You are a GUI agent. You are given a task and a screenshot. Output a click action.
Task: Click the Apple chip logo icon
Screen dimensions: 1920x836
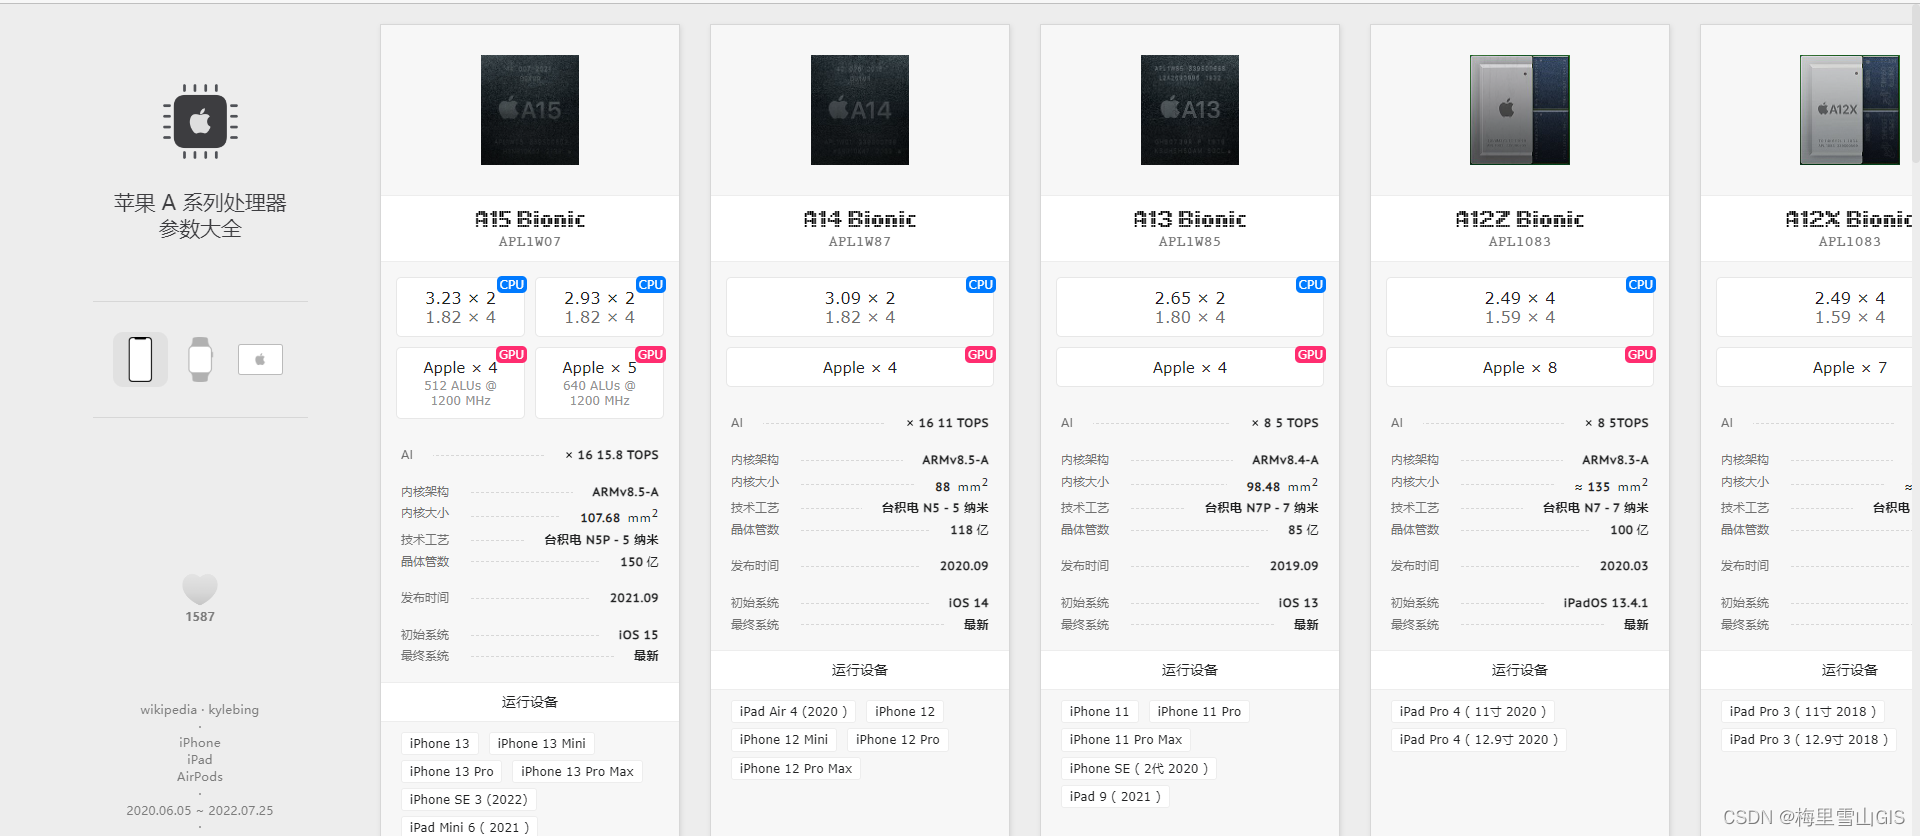pyautogui.click(x=200, y=122)
